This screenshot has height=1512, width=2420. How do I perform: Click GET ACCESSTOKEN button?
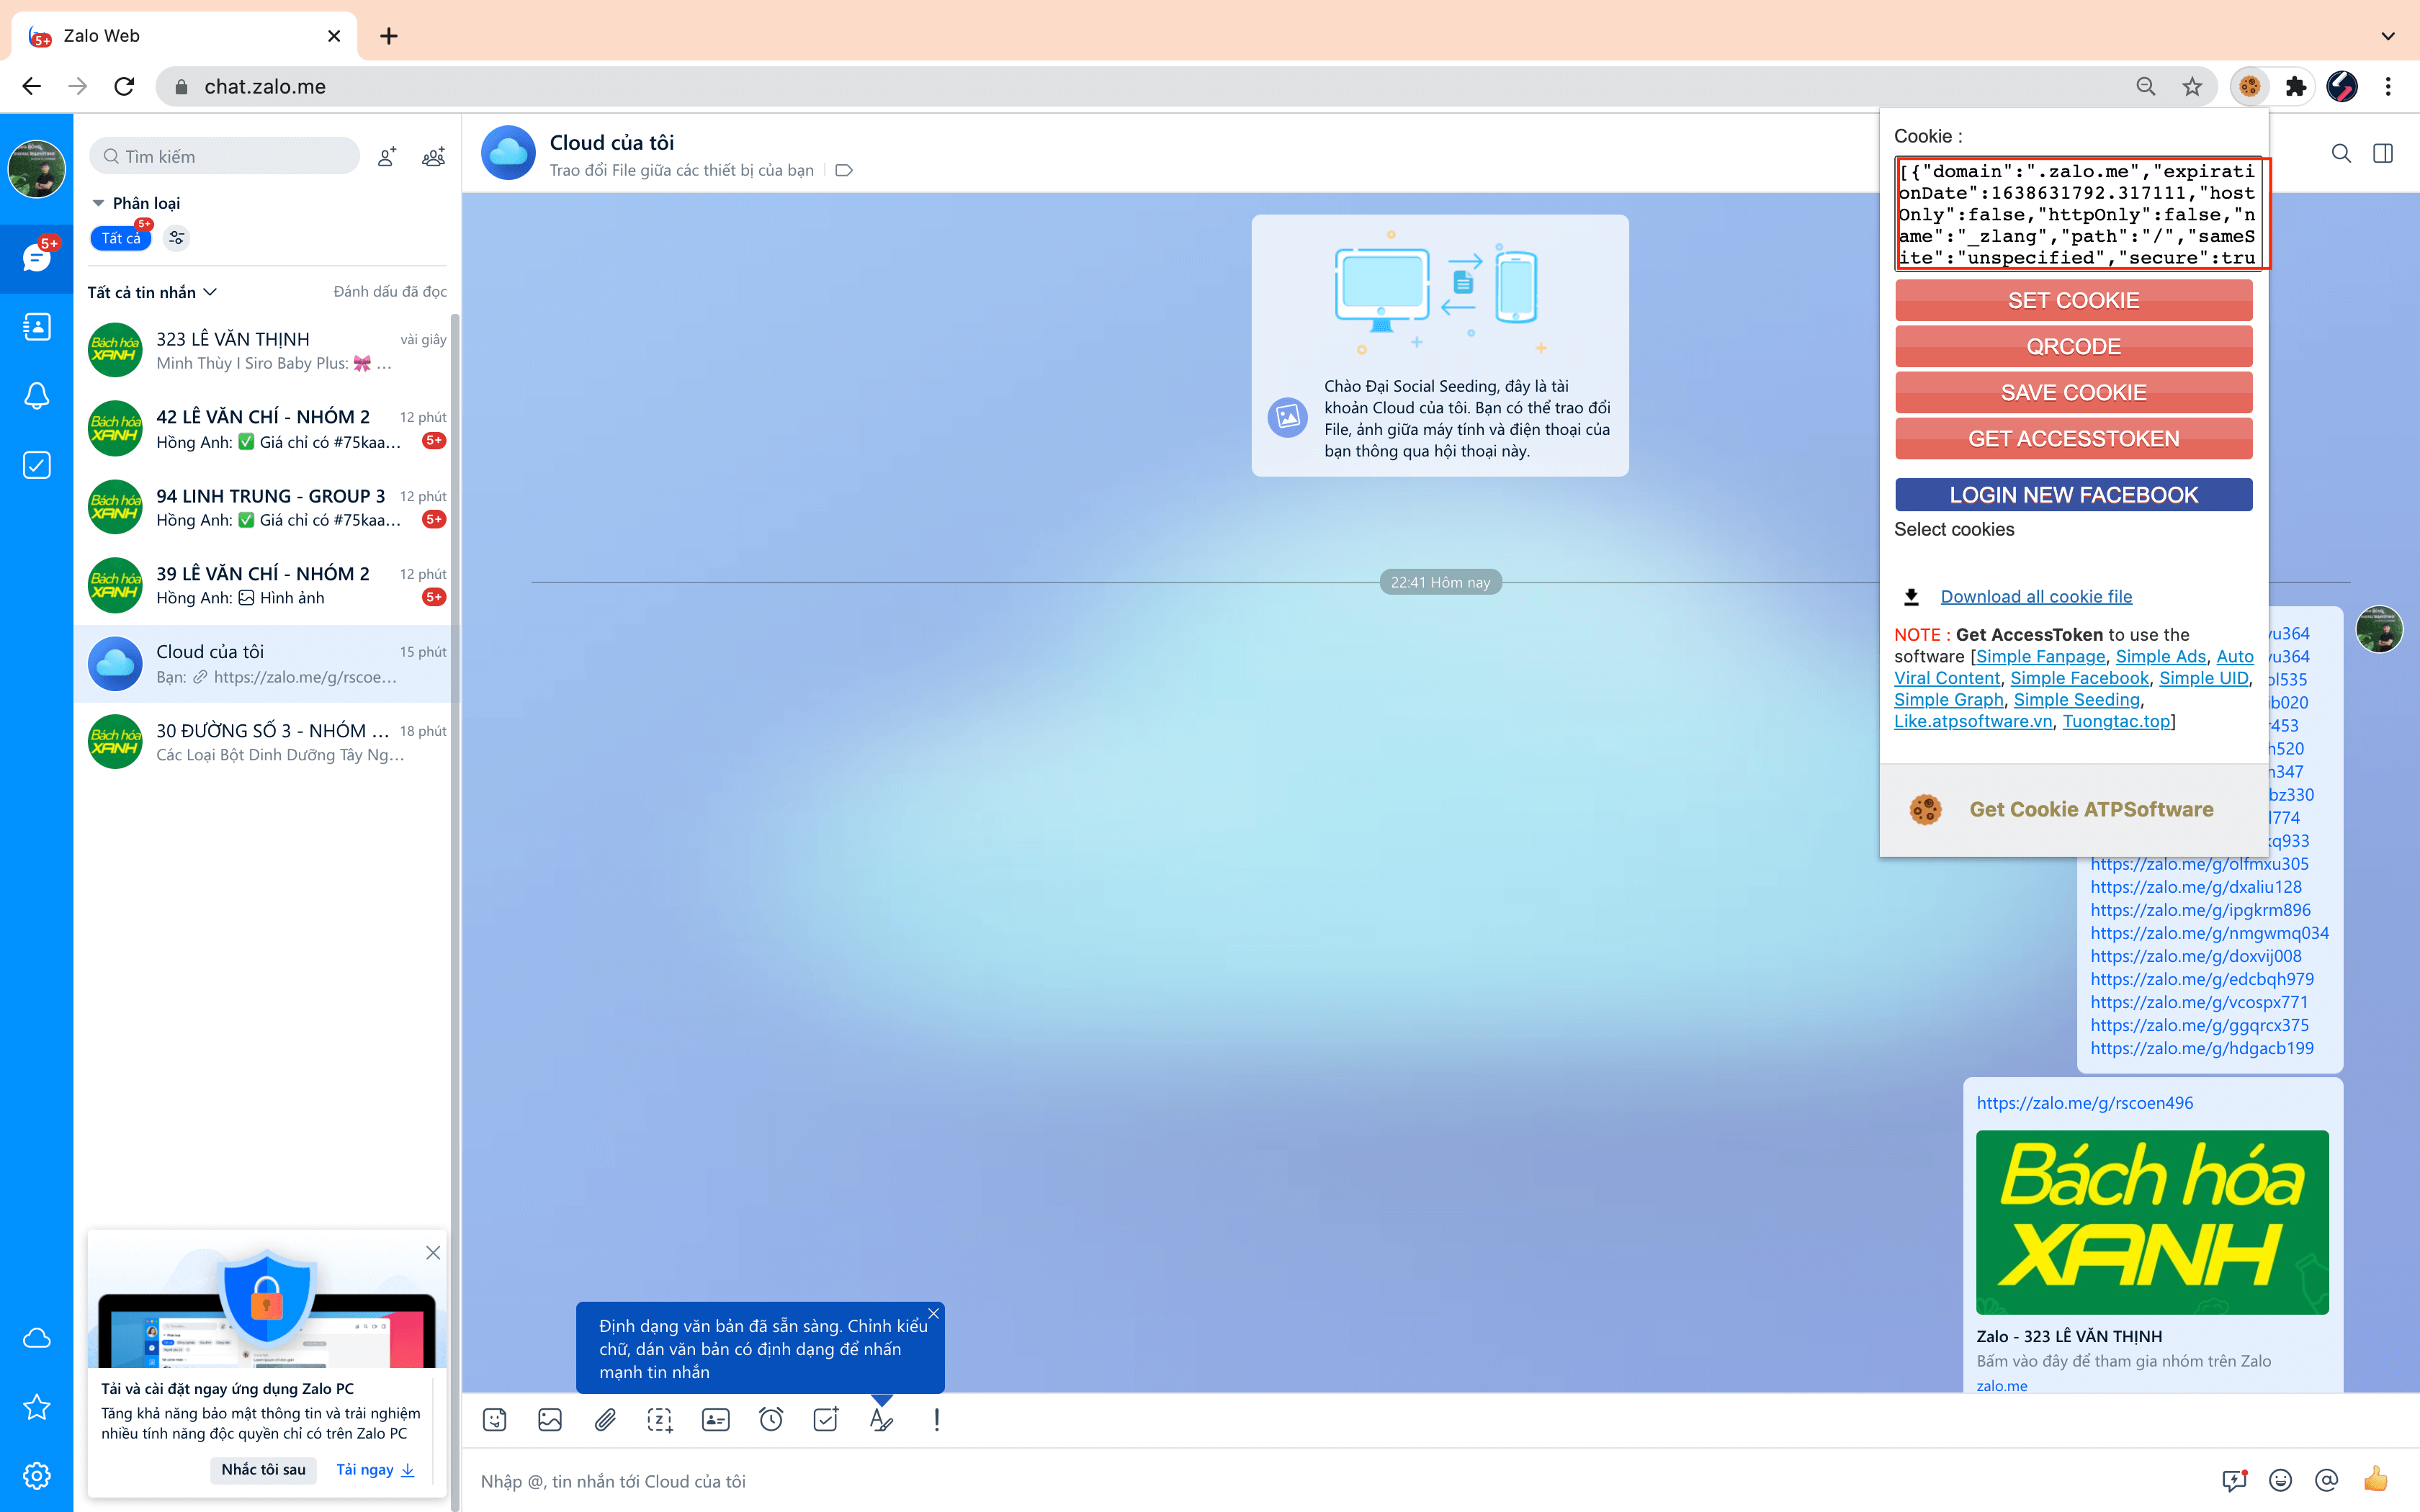click(2073, 438)
